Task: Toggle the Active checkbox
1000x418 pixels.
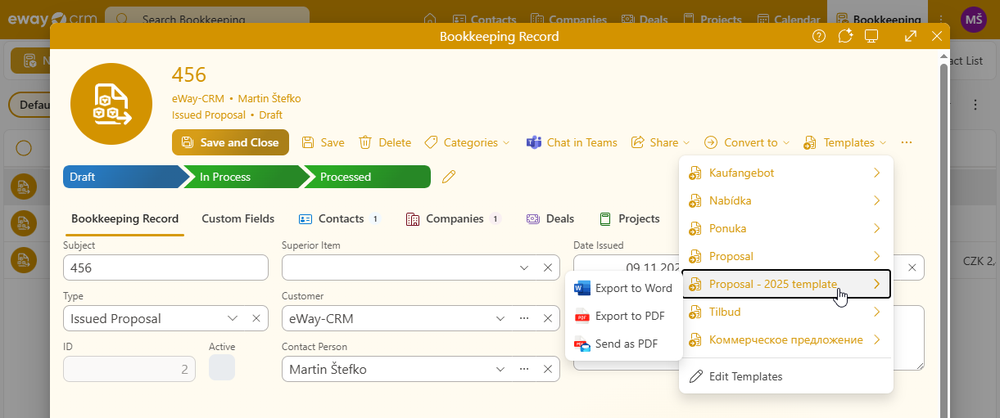Action: coord(222,368)
